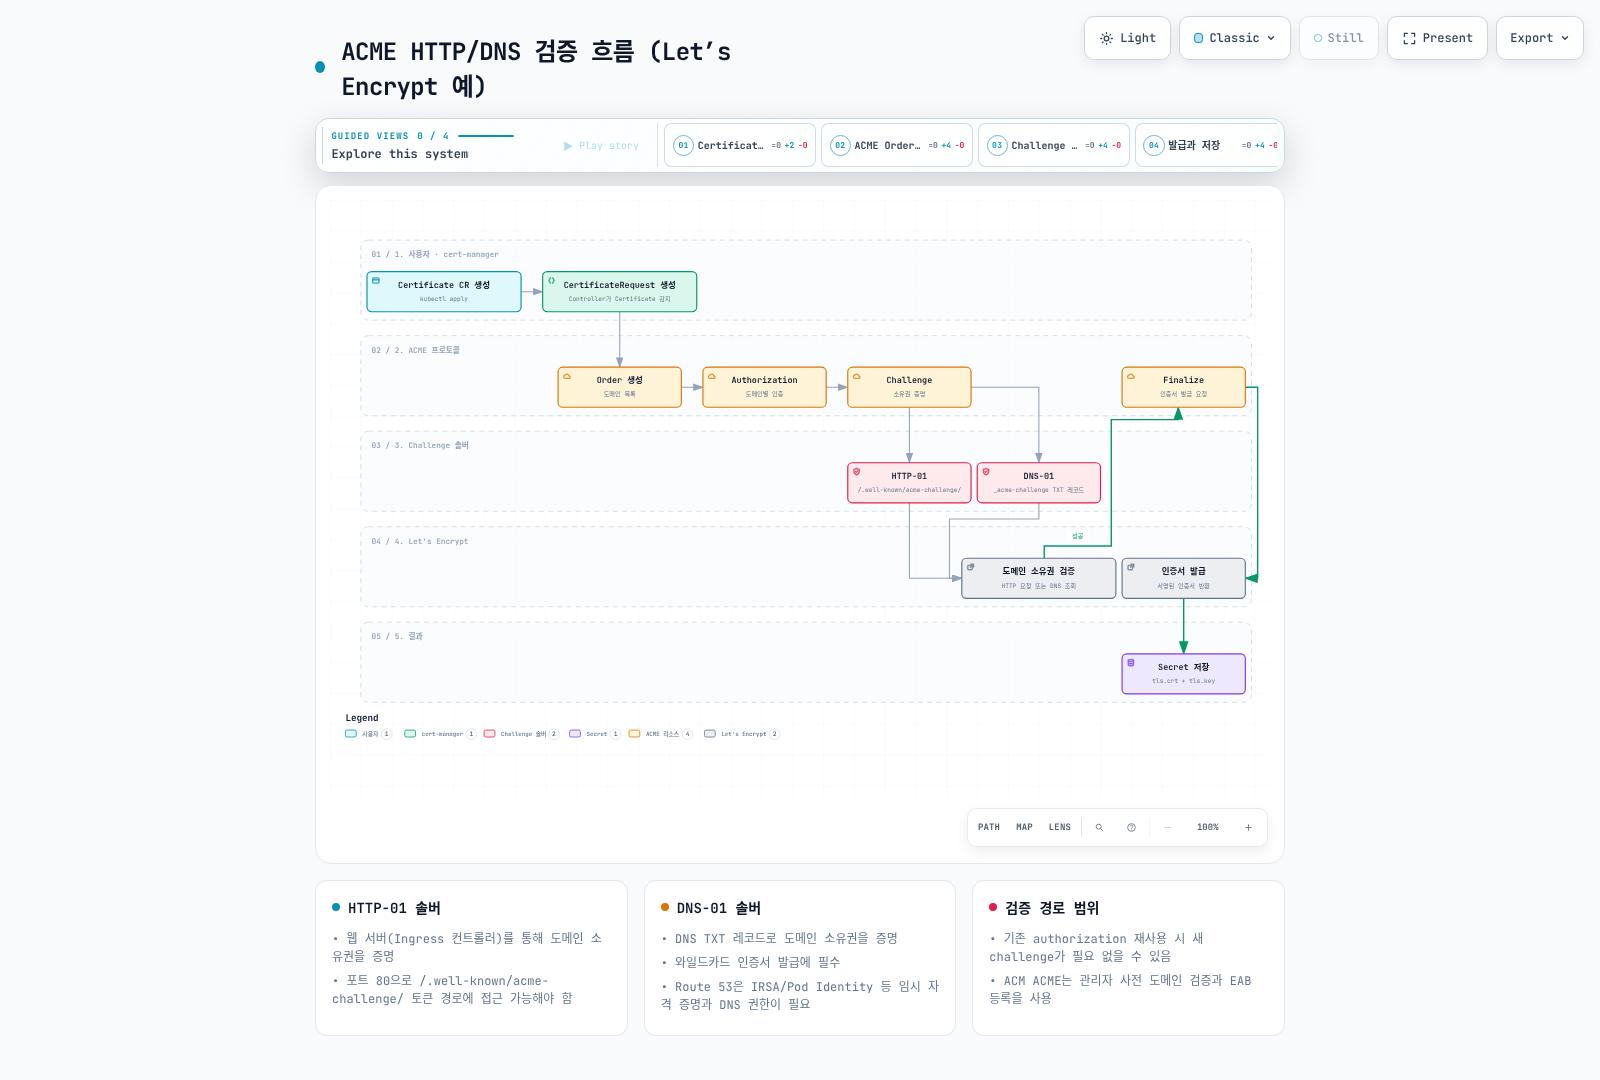Select the Secret 저장 node
Image resolution: width=1600 pixels, height=1080 pixels.
[1183, 673]
